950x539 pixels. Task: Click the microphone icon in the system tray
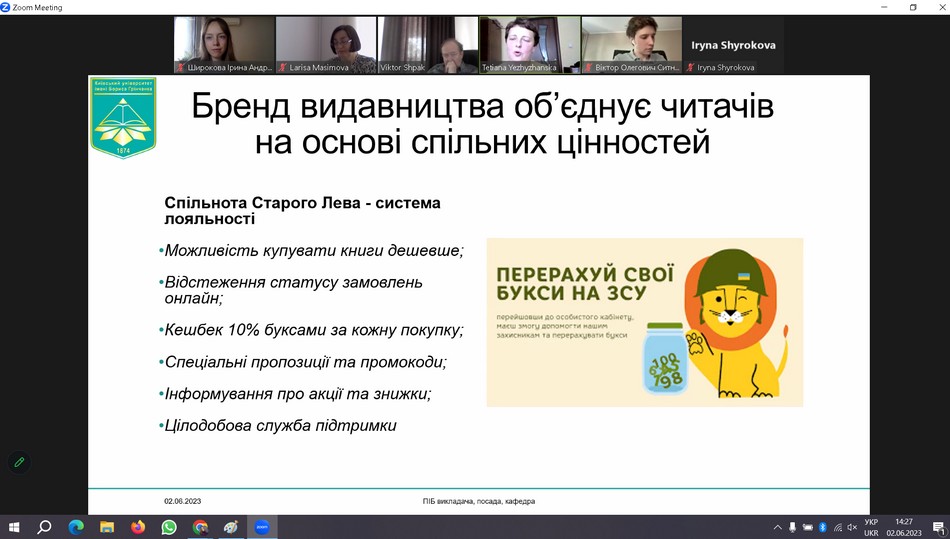pyautogui.click(x=792, y=527)
